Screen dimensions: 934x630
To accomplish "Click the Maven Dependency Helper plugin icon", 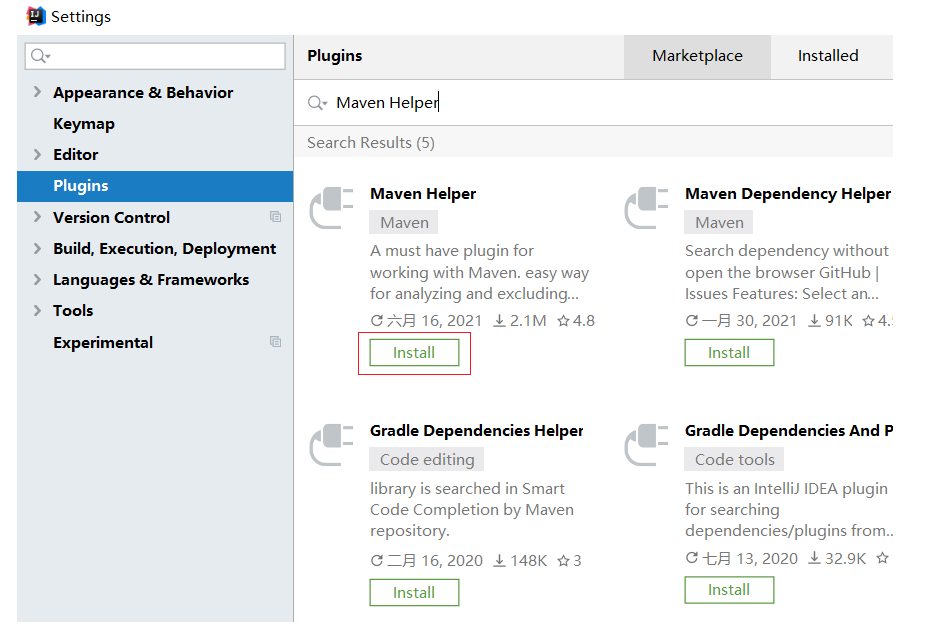I will [646, 208].
